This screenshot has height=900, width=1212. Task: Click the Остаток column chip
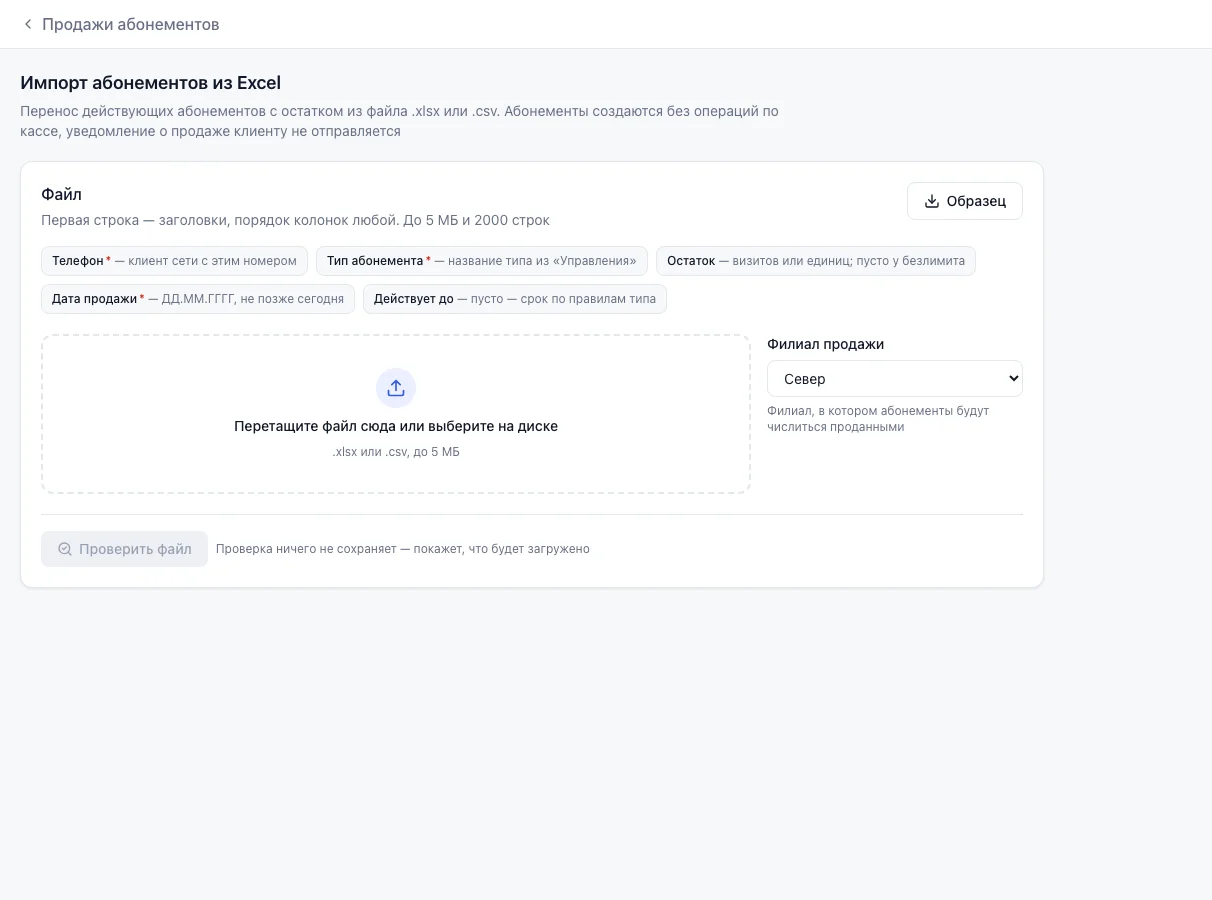816,261
